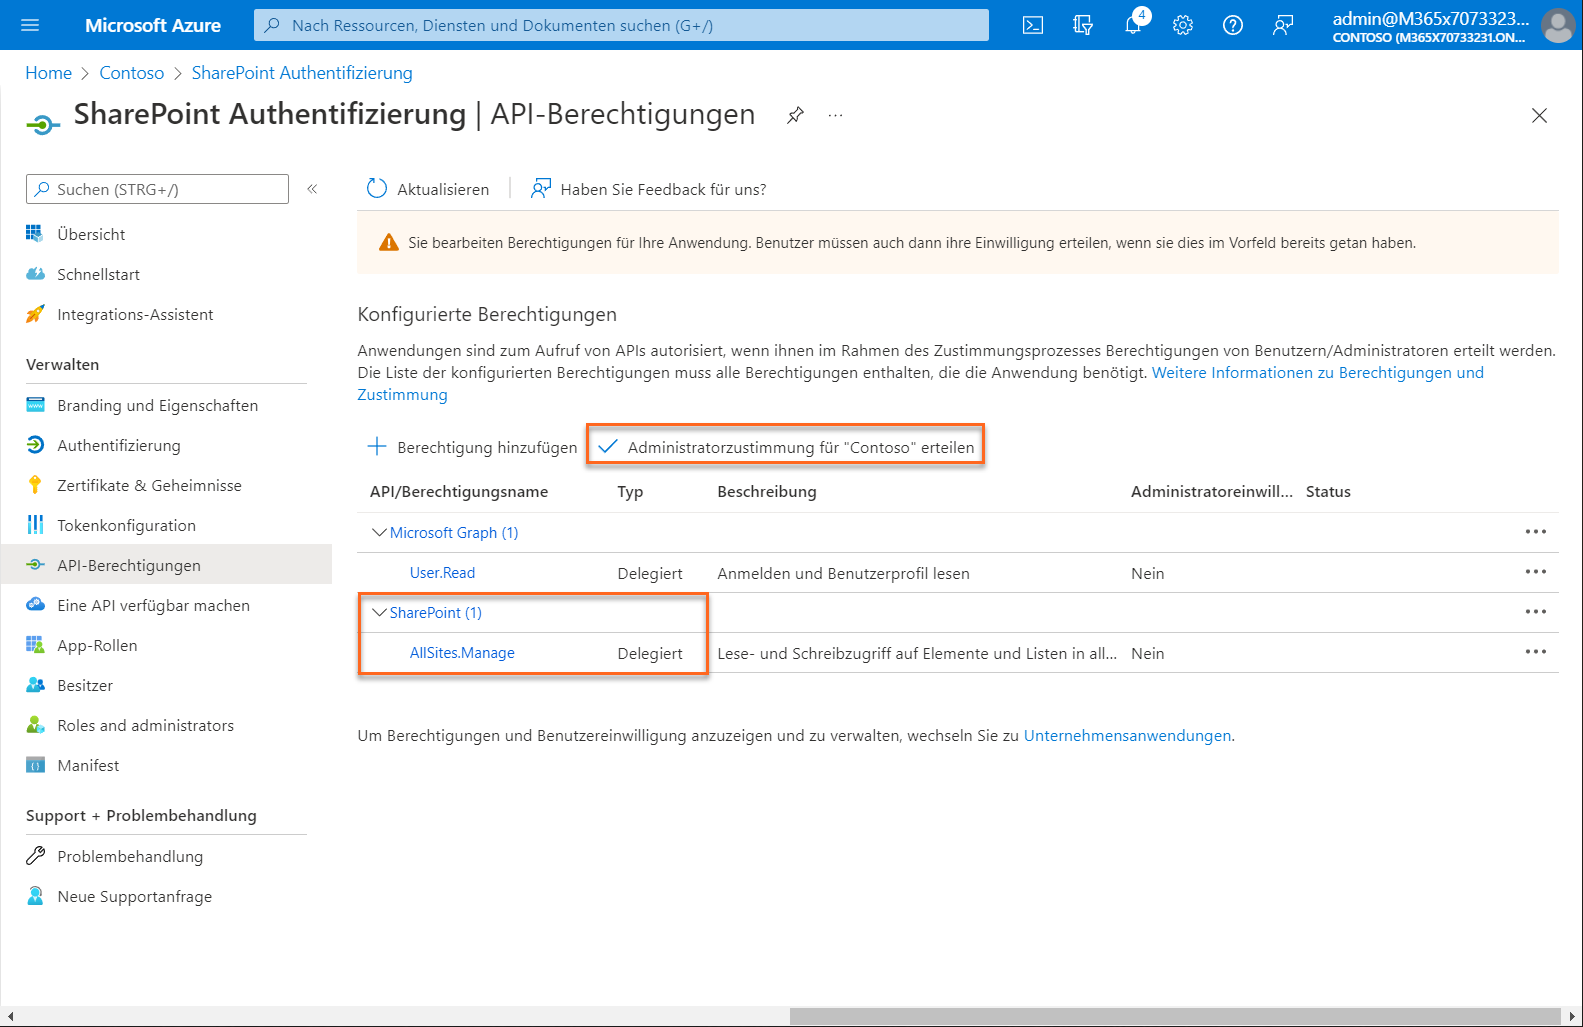The height and width of the screenshot is (1027, 1583).
Task: Open the feedback icon in the top bar
Action: click(x=1283, y=25)
